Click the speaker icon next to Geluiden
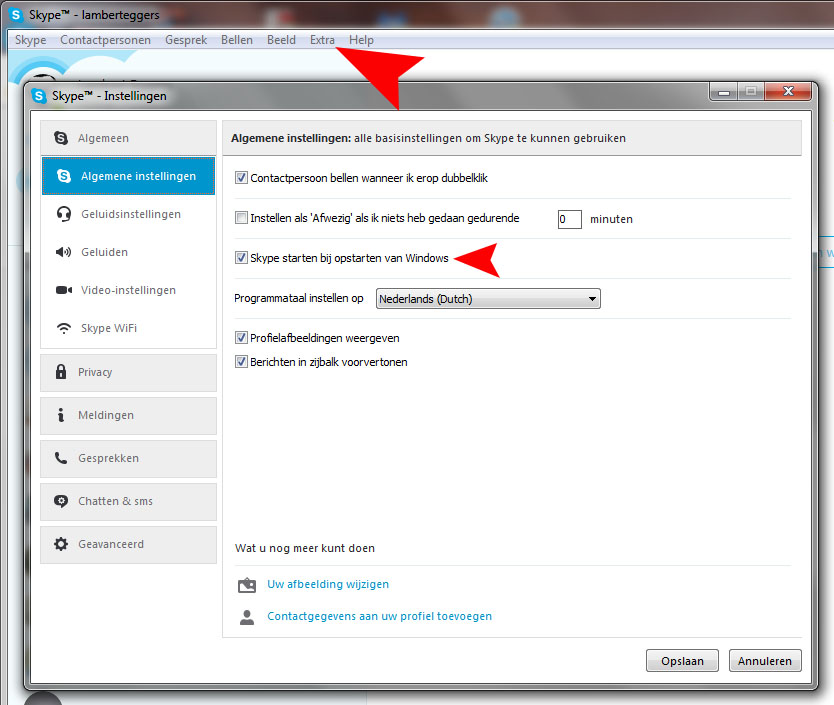This screenshot has height=705, width=834. (64, 252)
